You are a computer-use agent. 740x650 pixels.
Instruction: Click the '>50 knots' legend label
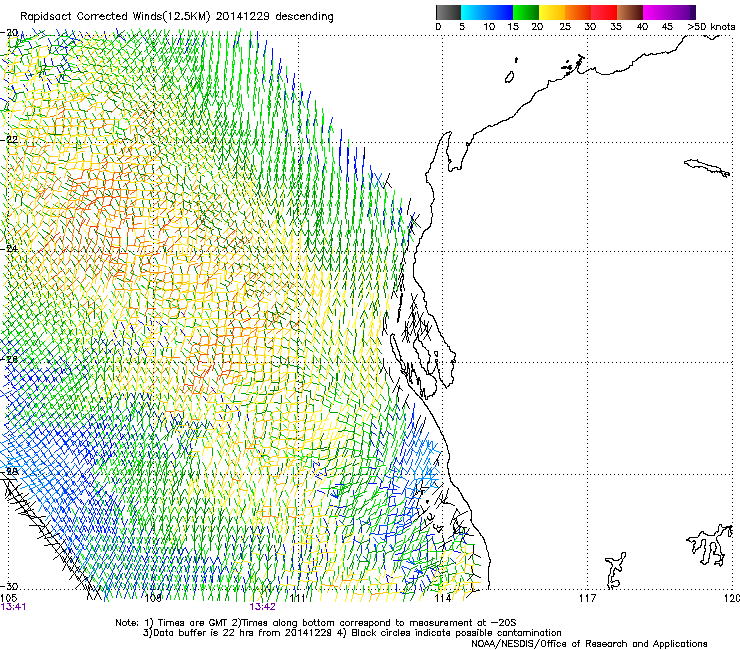[x=711, y=27]
